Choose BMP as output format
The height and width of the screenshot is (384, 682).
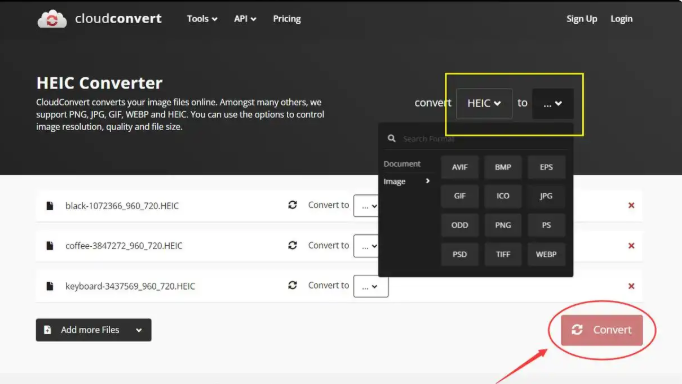point(503,167)
